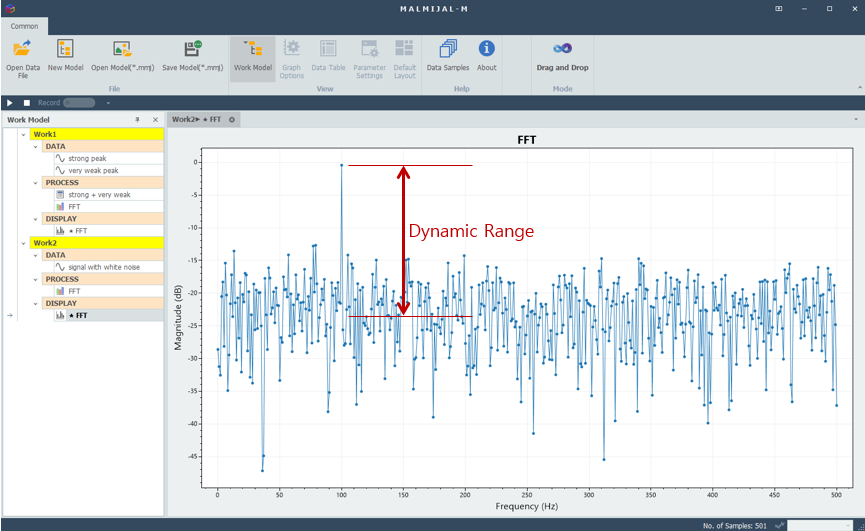
Task: Start playback with the play button
Action: pyautogui.click(x=9, y=103)
